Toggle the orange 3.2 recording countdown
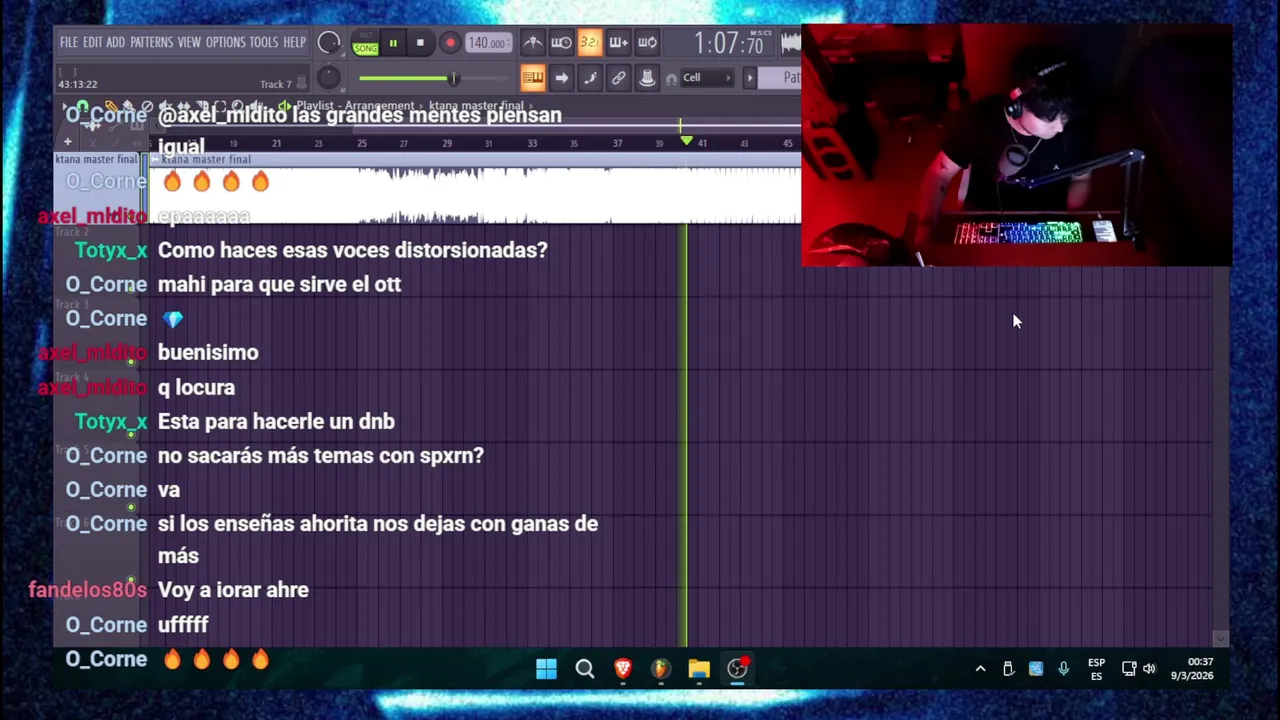This screenshot has width=1280, height=720. point(589,42)
